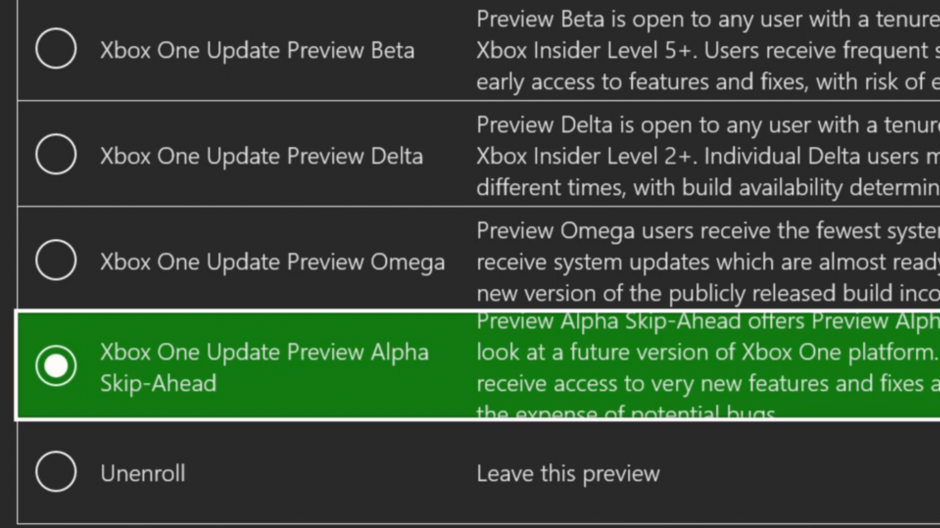
Task: Click the Preview Alpha Skip-Ahead description text
Action: coord(706,367)
